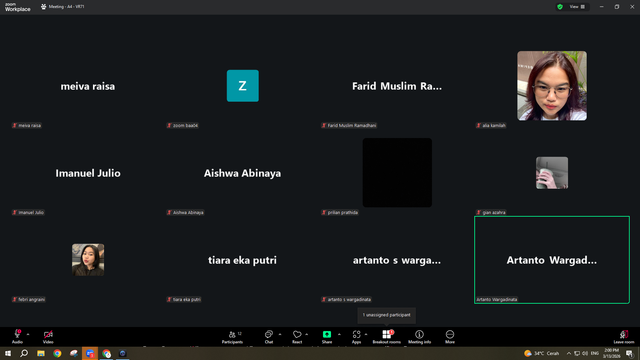This screenshot has height=360, width=640.
Task: Click the zoom baa04 Z avatar
Action: tap(242, 86)
